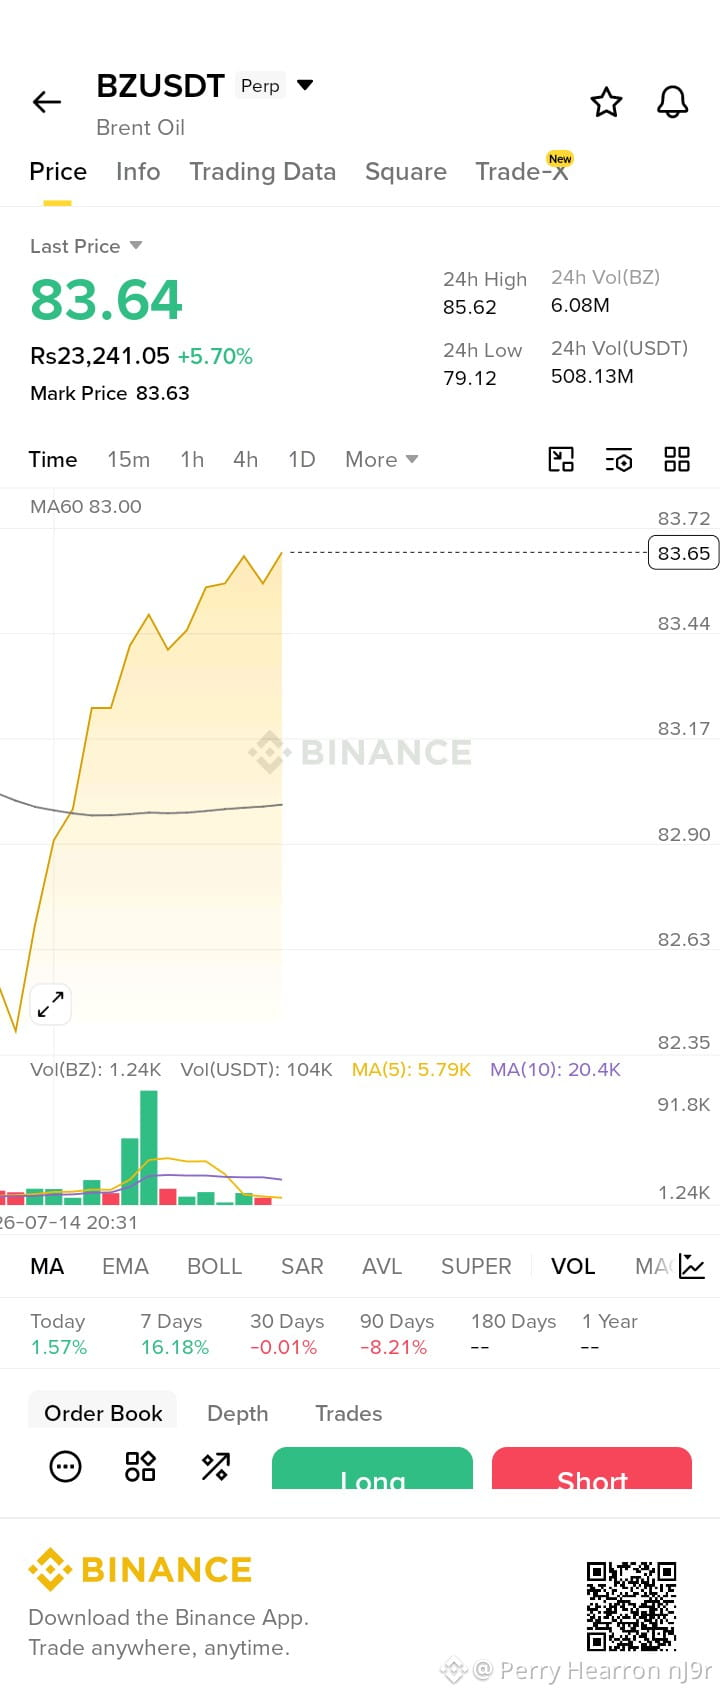The height and width of the screenshot is (1695, 720).
Task: Open the Last Price dropdown
Action: [x=86, y=246]
